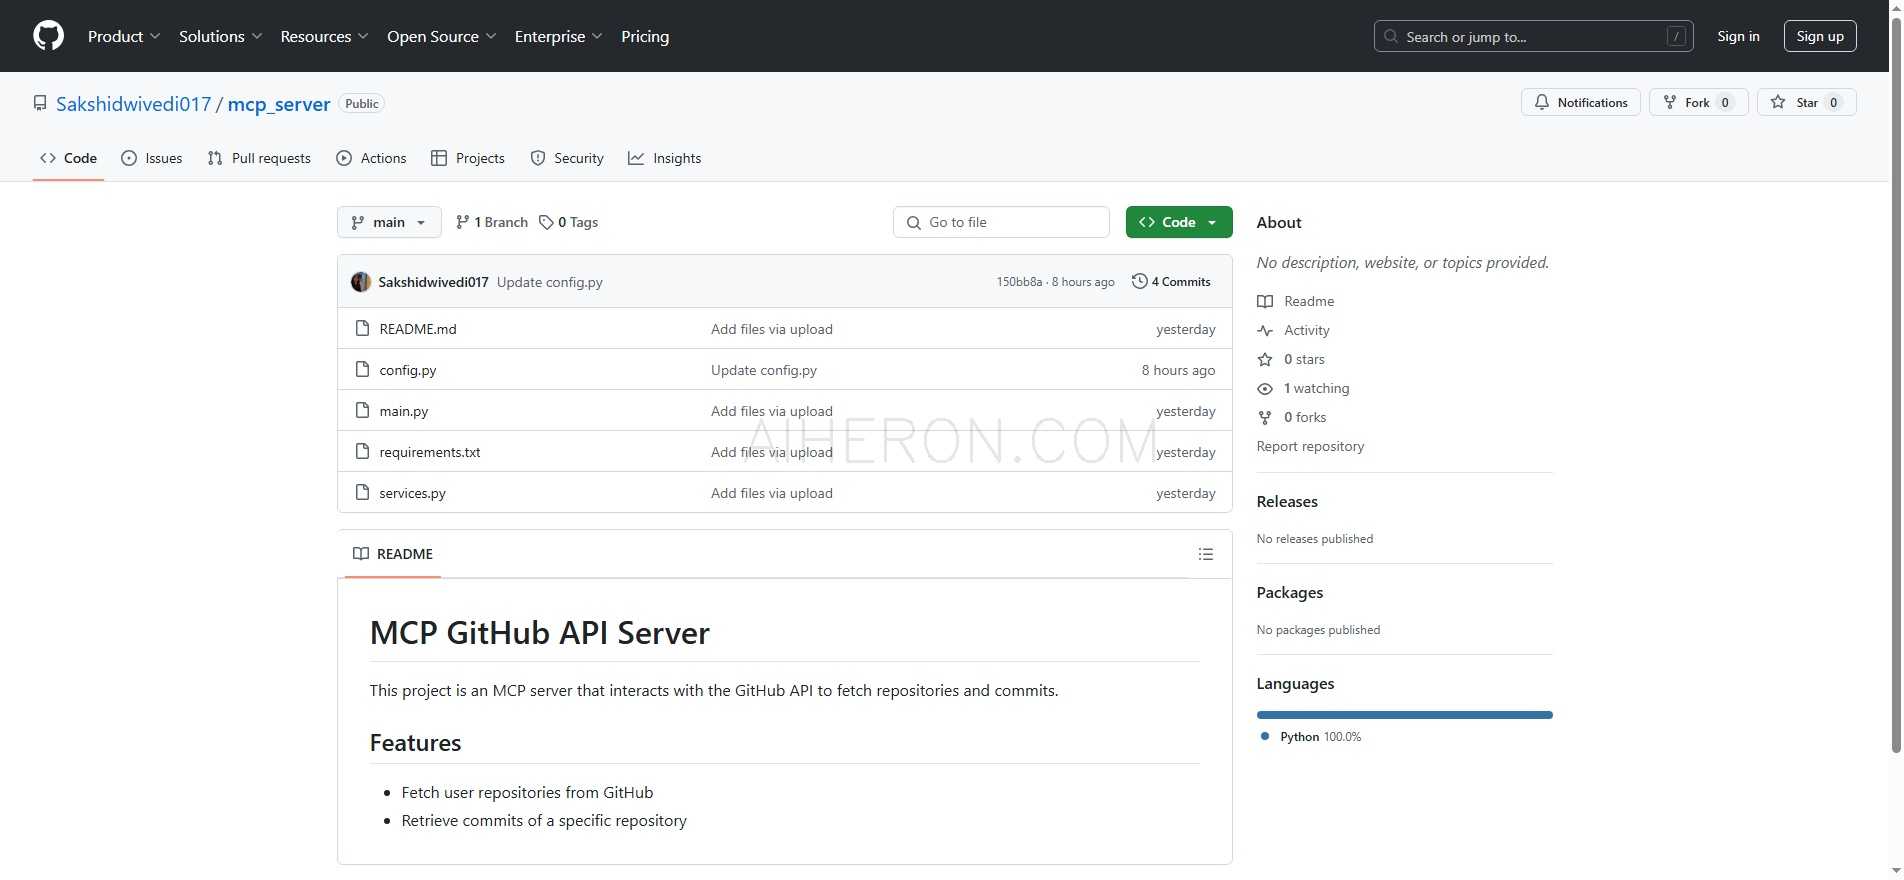Open the requirements.txt file
1904x880 pixels.
click(430, 452)
